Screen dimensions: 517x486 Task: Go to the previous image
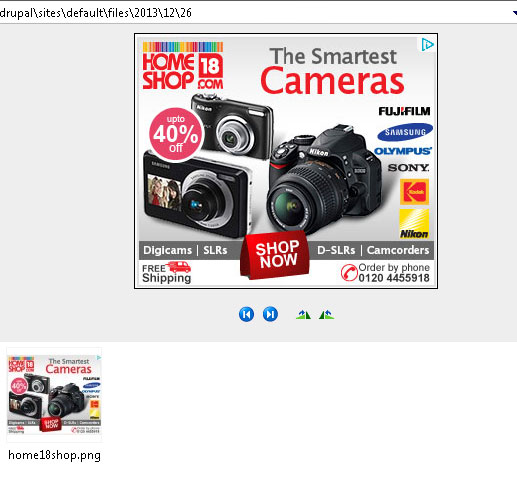click(246, 314)
